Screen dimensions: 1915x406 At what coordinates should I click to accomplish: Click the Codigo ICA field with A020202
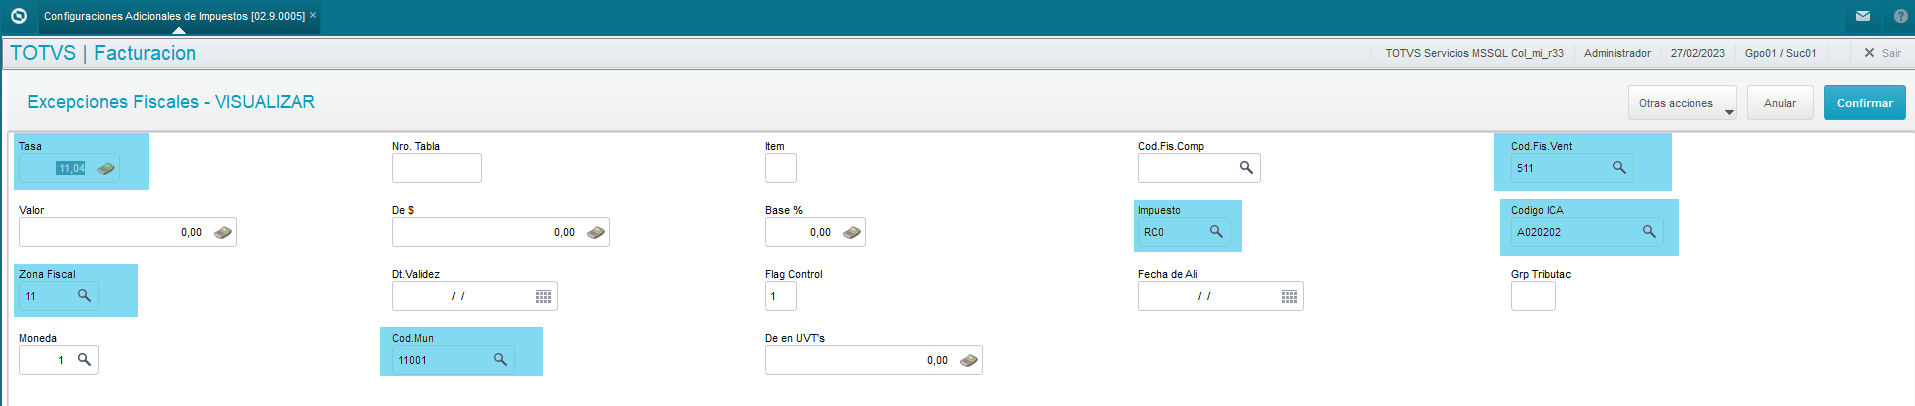(1586, 232)
